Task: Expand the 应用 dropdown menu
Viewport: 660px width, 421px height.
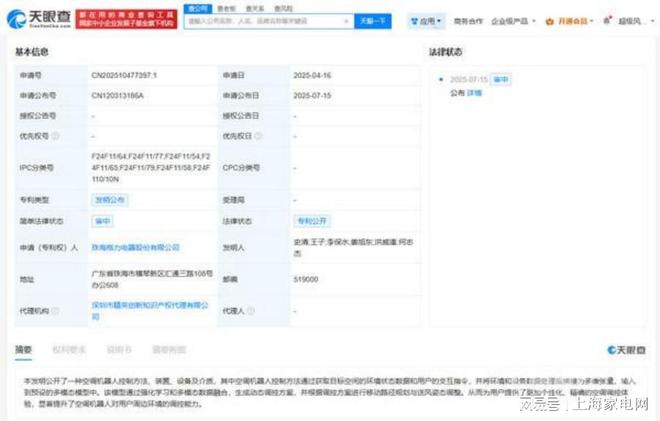Action: point(441,20)
